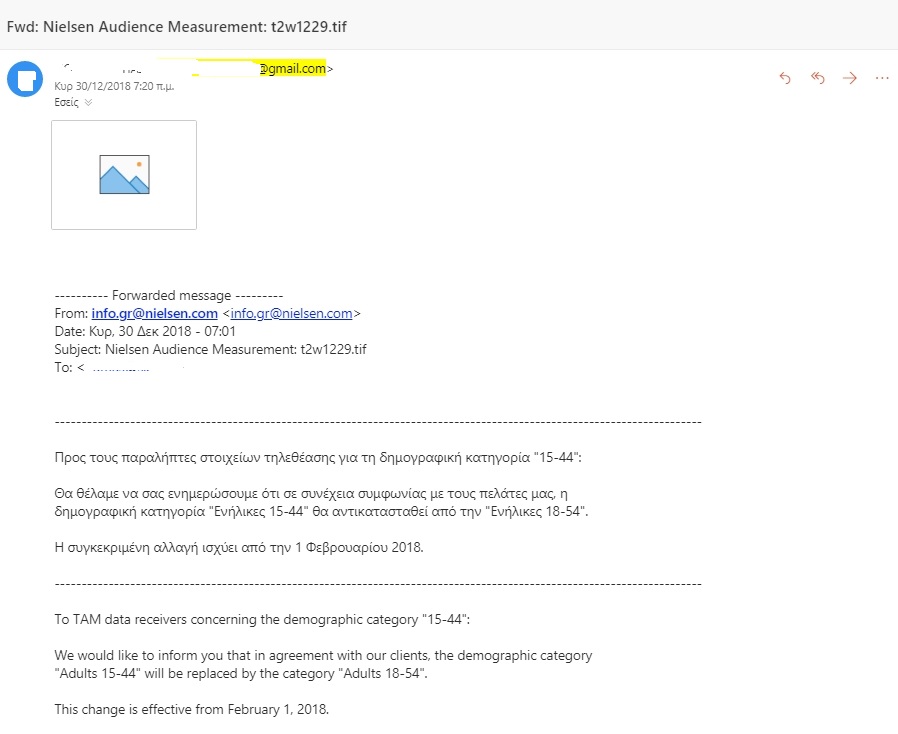This screenshot has height=734, width=898.
Task: Expand the recipients list chevron next to Εσείς
Action: pyautogui.click(x=88, y=102)
